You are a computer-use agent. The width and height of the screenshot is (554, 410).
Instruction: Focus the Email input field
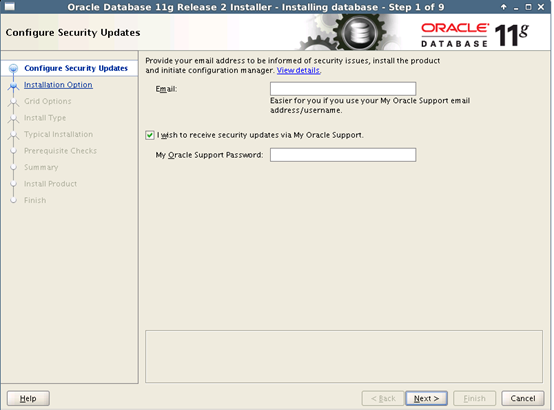(x=343, y=89)
